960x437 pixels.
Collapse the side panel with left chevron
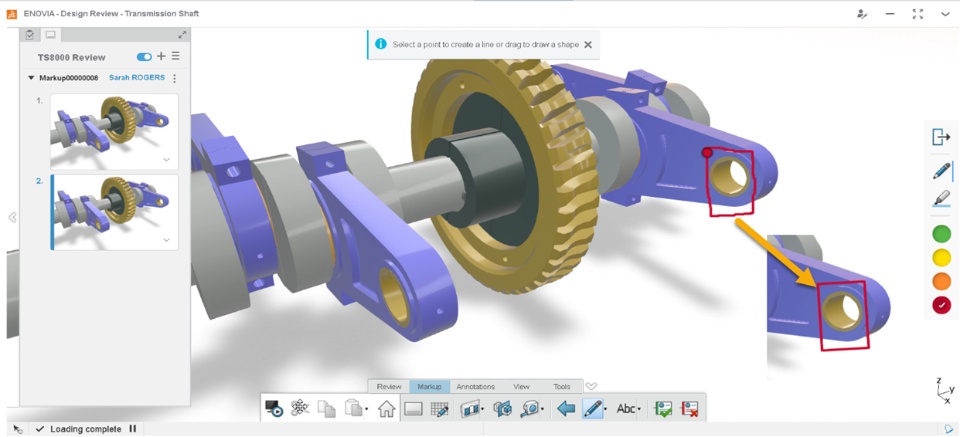12,217
